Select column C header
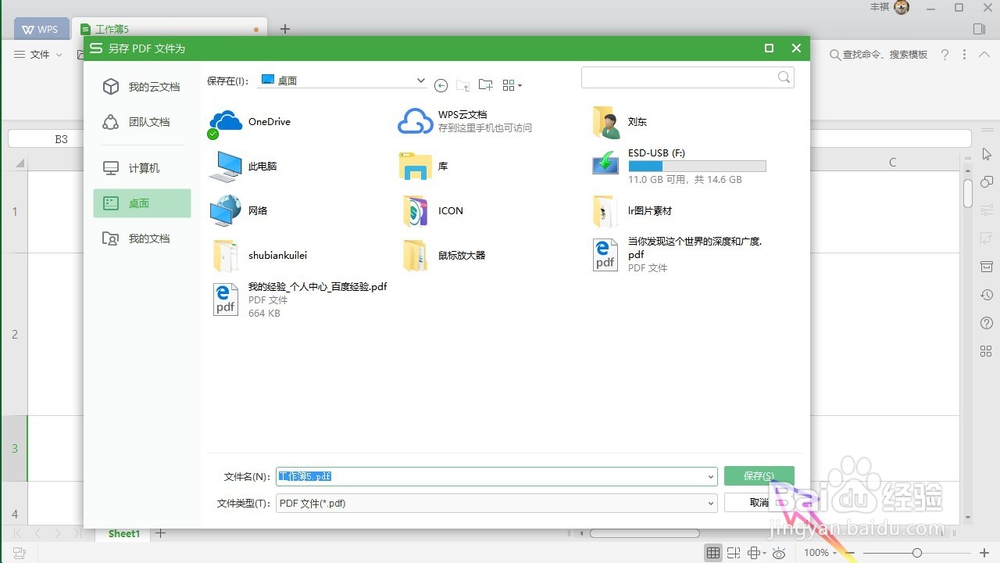 tap(892, 163)
